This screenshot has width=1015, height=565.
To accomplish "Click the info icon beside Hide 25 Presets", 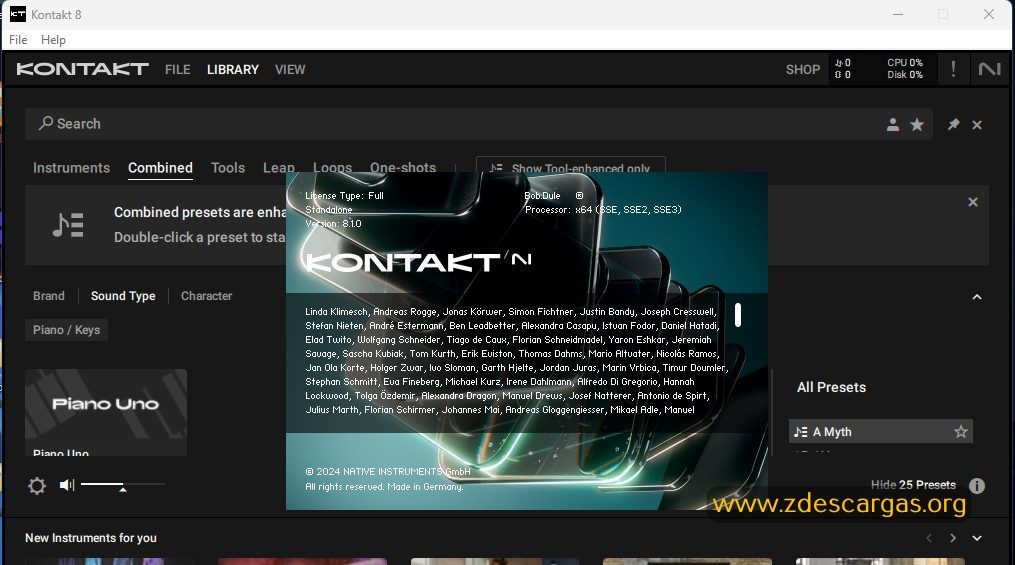I will point(977,485).
